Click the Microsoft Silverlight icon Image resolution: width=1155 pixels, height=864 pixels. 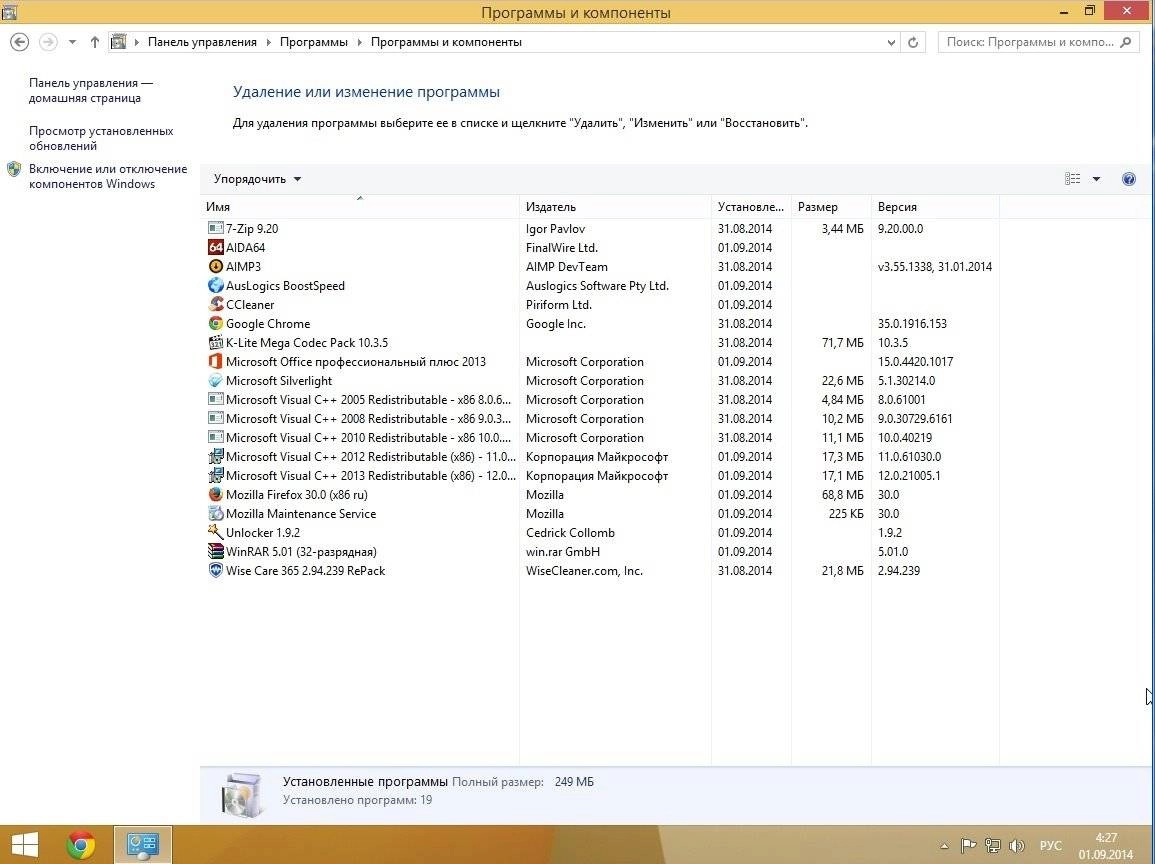click(x=215, y=381)
